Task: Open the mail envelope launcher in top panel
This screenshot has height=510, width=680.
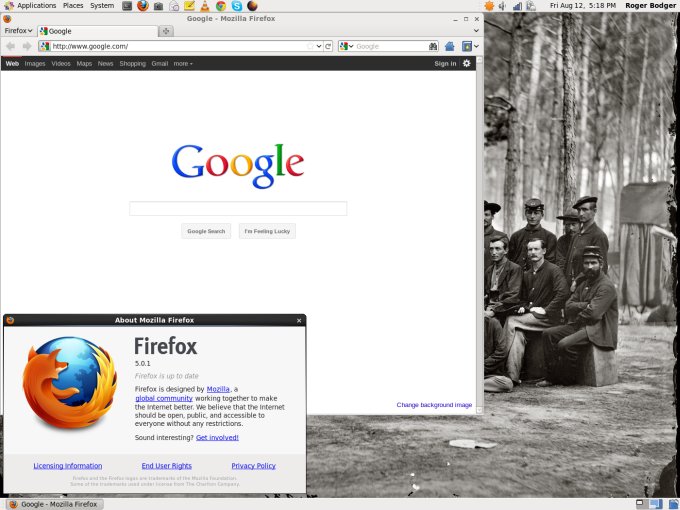Action: point(174,6)
